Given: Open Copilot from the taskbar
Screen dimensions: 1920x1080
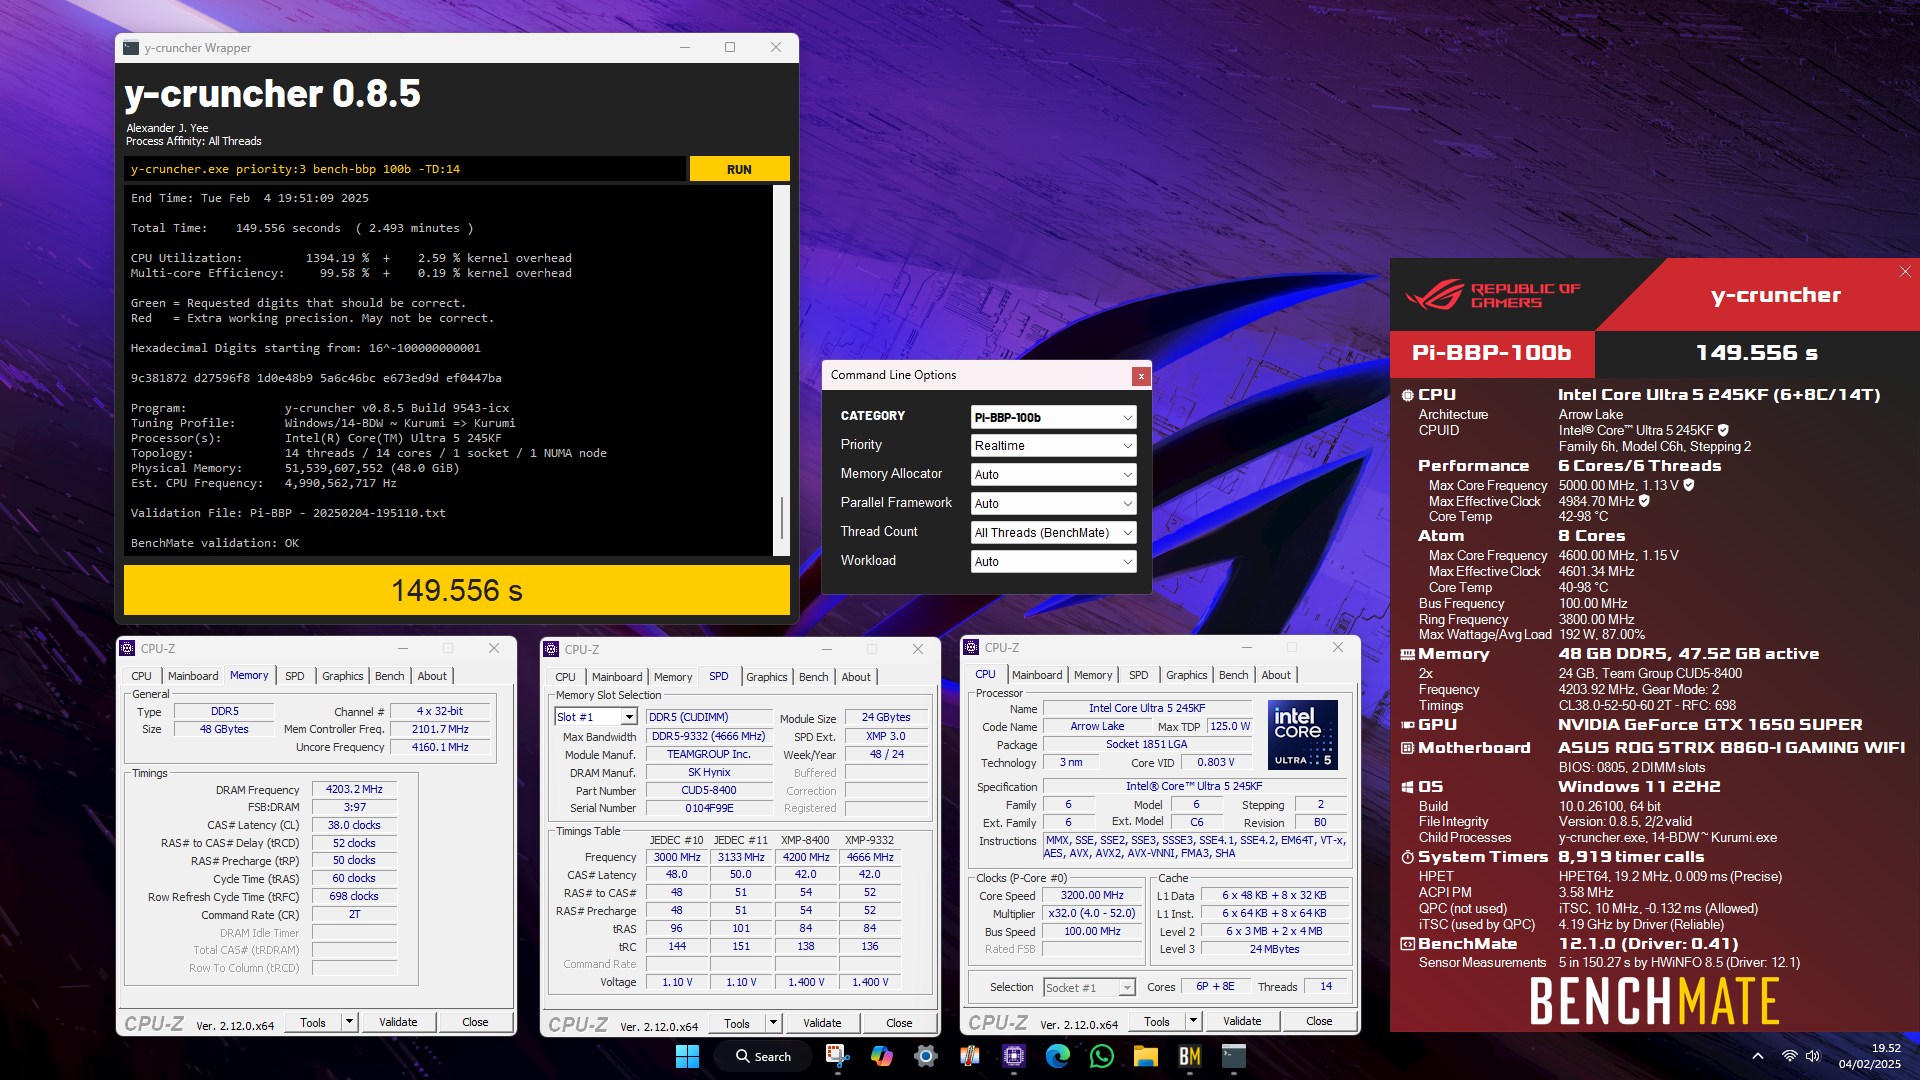Looking at the screenshot, I should click(881, 1056).
